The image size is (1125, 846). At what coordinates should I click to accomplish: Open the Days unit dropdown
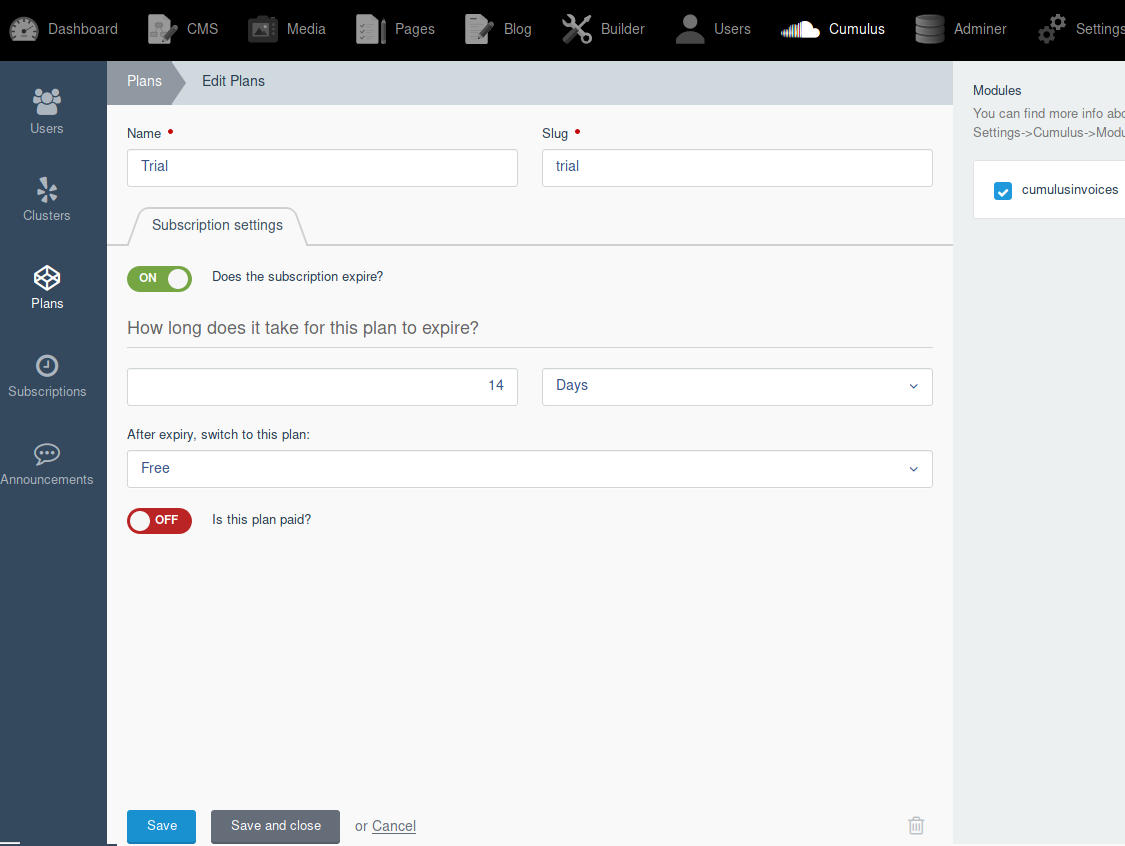737,387
